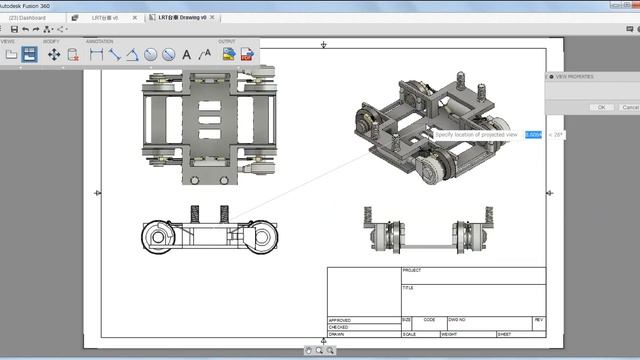Click the cube icon beside LRT design tab

pyautogui.click(x=75, y=18)
